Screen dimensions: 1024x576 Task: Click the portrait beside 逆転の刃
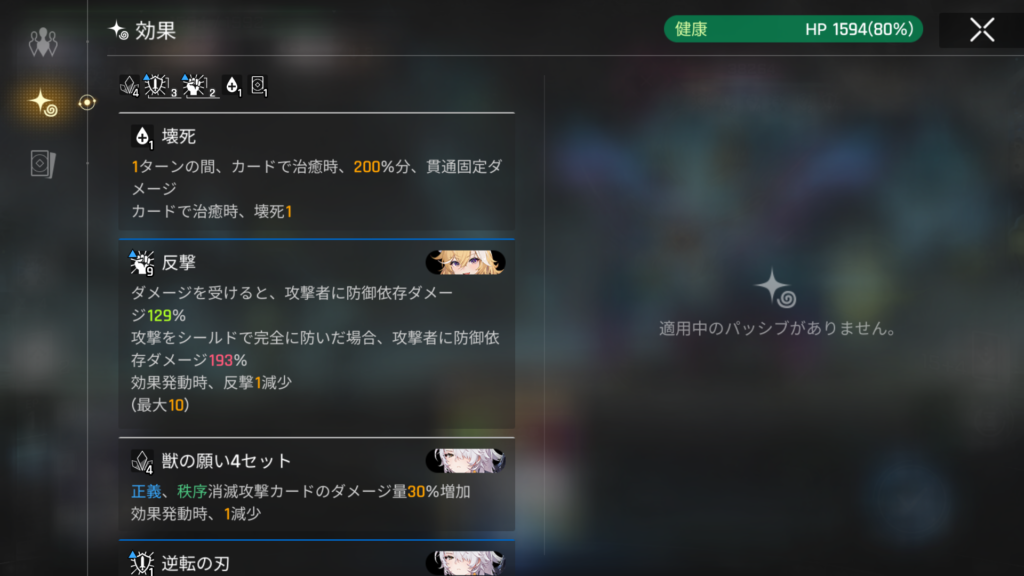466,563
